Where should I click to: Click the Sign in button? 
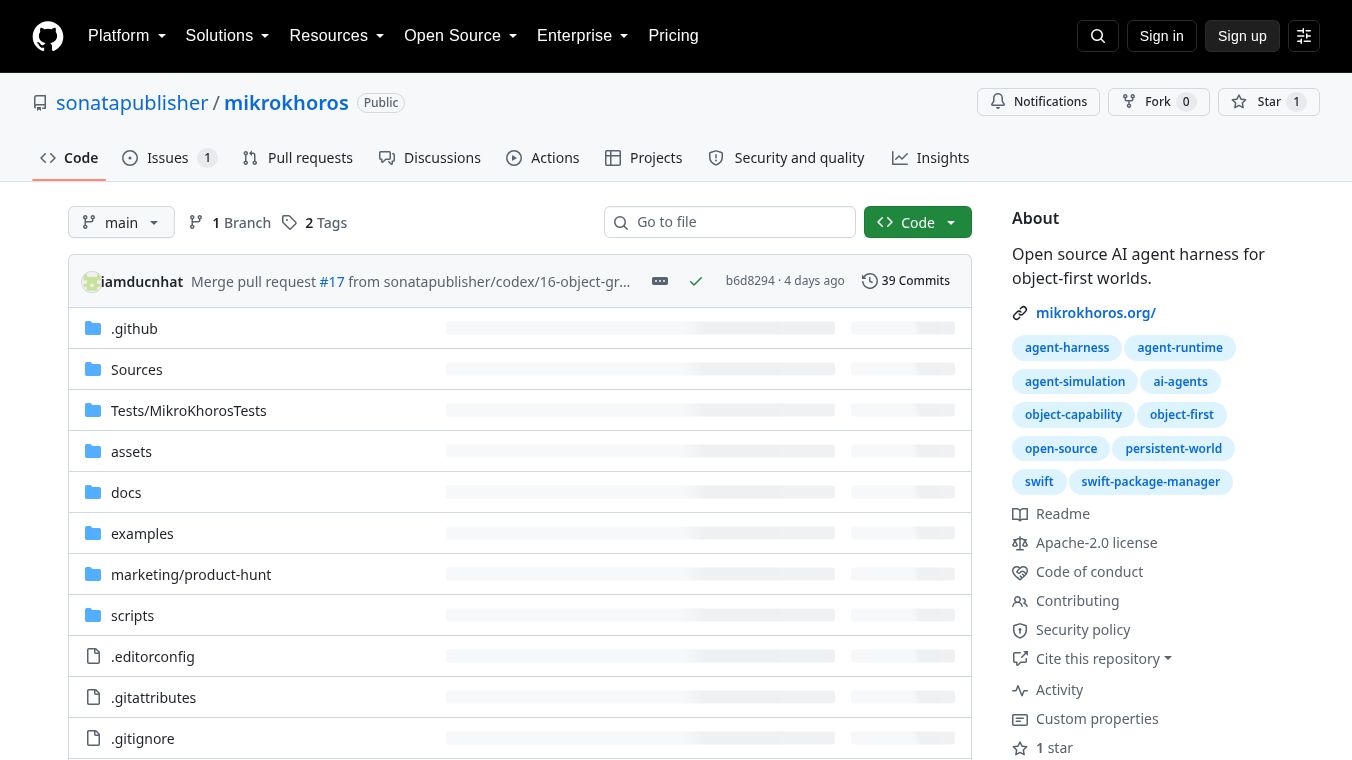(1161, 36)
